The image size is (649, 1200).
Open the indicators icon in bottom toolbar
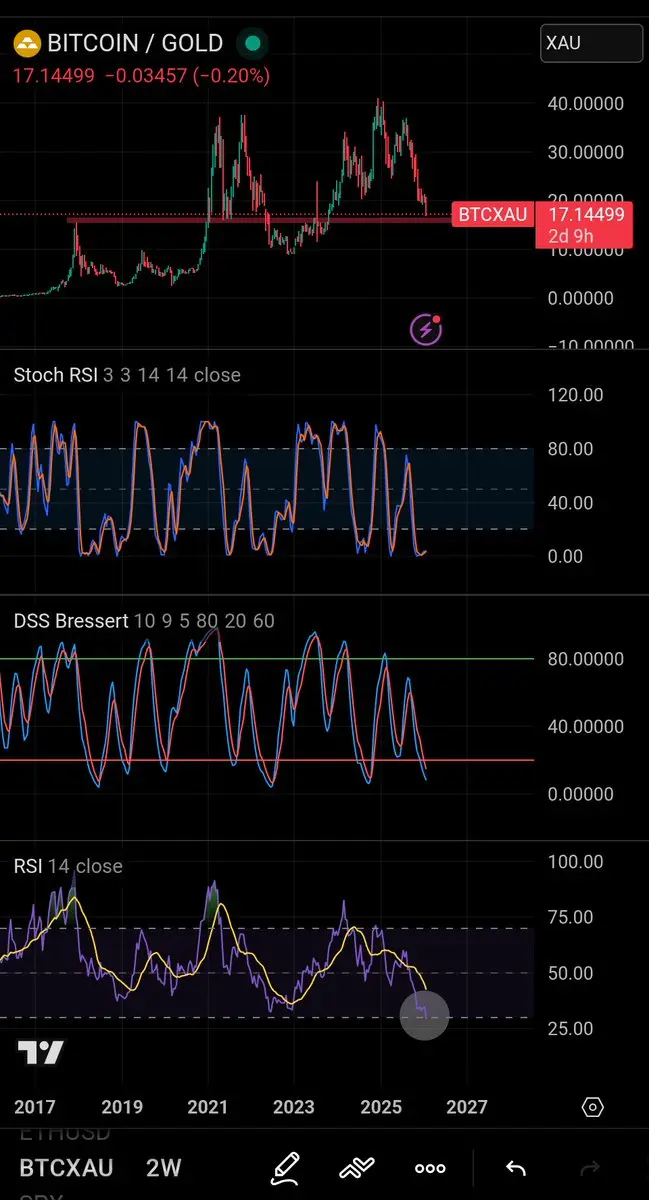click(x=357, y=1167)
